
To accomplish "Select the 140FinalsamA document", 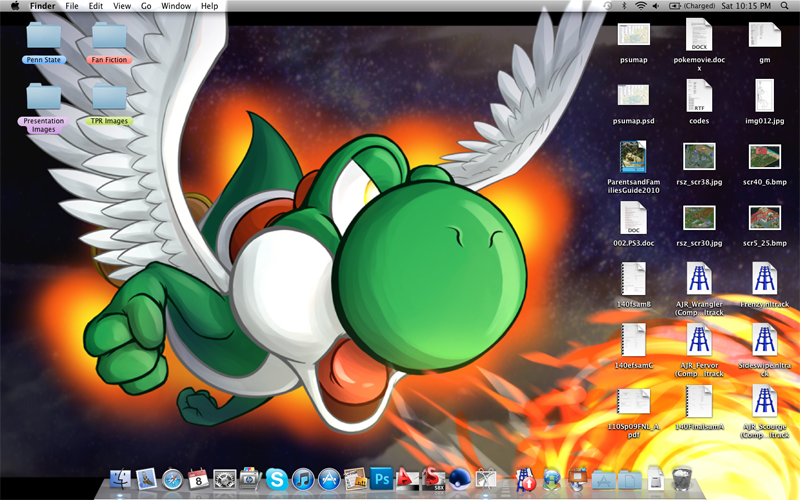I will [699, 408].
